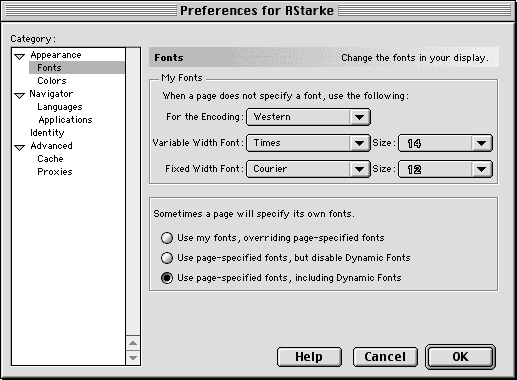Click 'Sometimes a page will specify its own fonts.' text

point(254,214)
